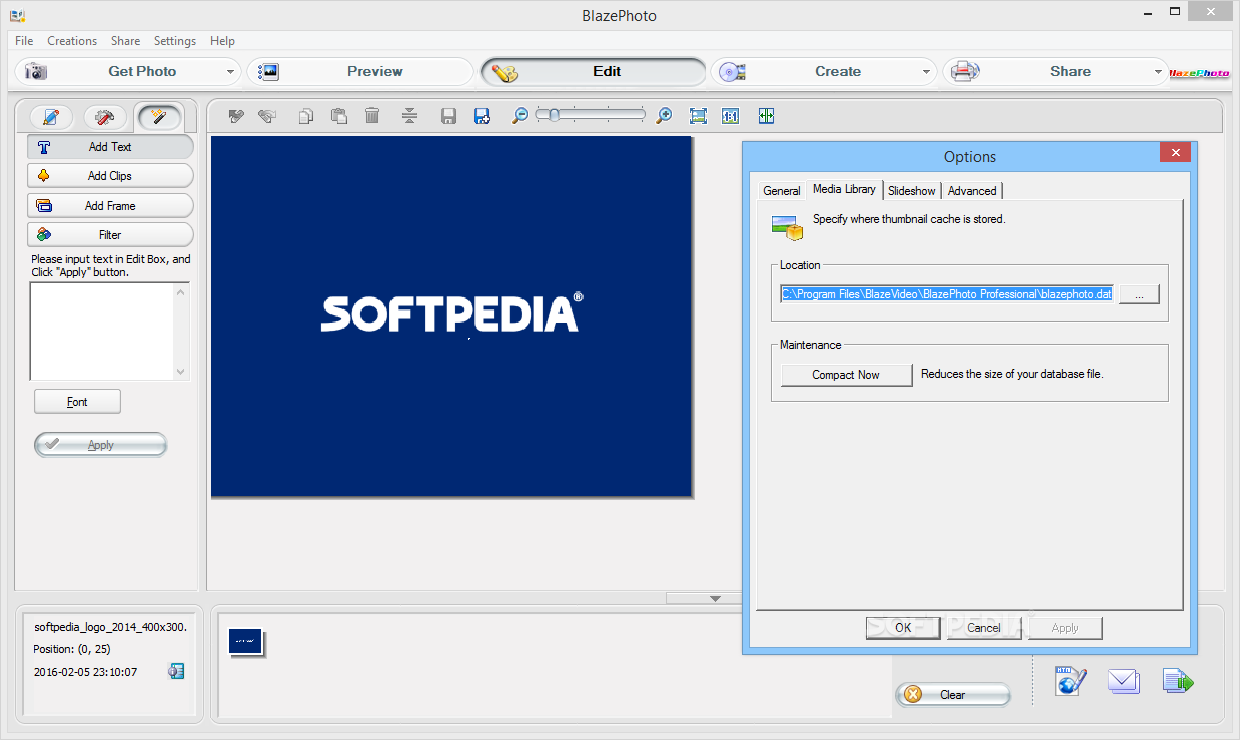Click the thumbnail strip collapse arrow
The width and height of the screenshot is (1240, 740).
[x=715, y=598]
